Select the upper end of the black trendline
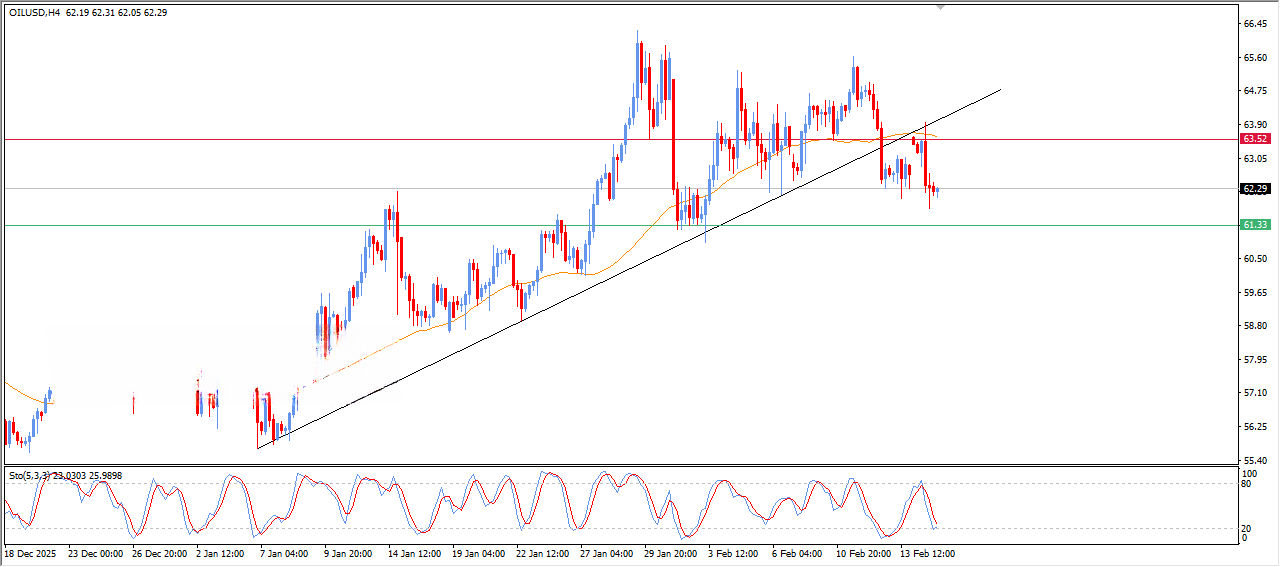The width and height of the screenshot is (1280, 567). pyautogui.click(x=1000, y=90)
